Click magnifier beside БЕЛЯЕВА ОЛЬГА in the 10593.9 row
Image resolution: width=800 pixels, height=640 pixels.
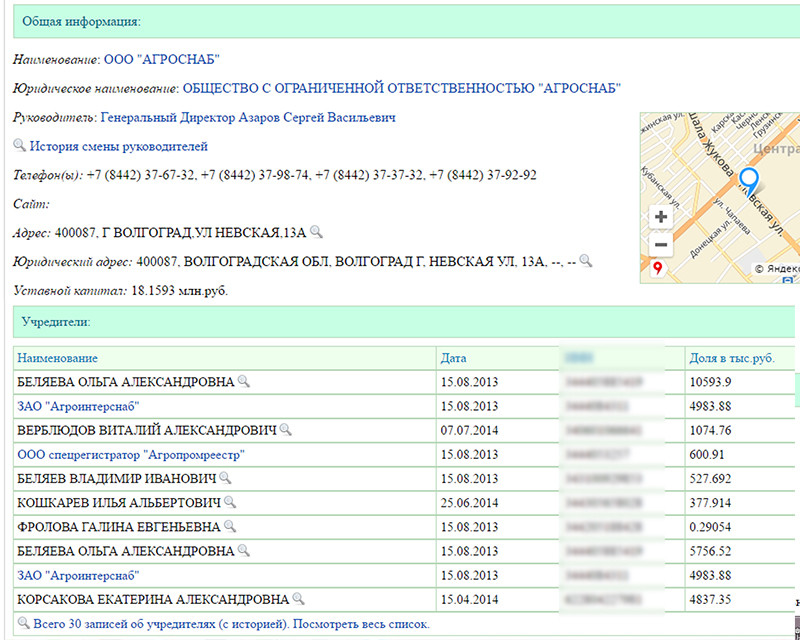[x=244, y=381]
